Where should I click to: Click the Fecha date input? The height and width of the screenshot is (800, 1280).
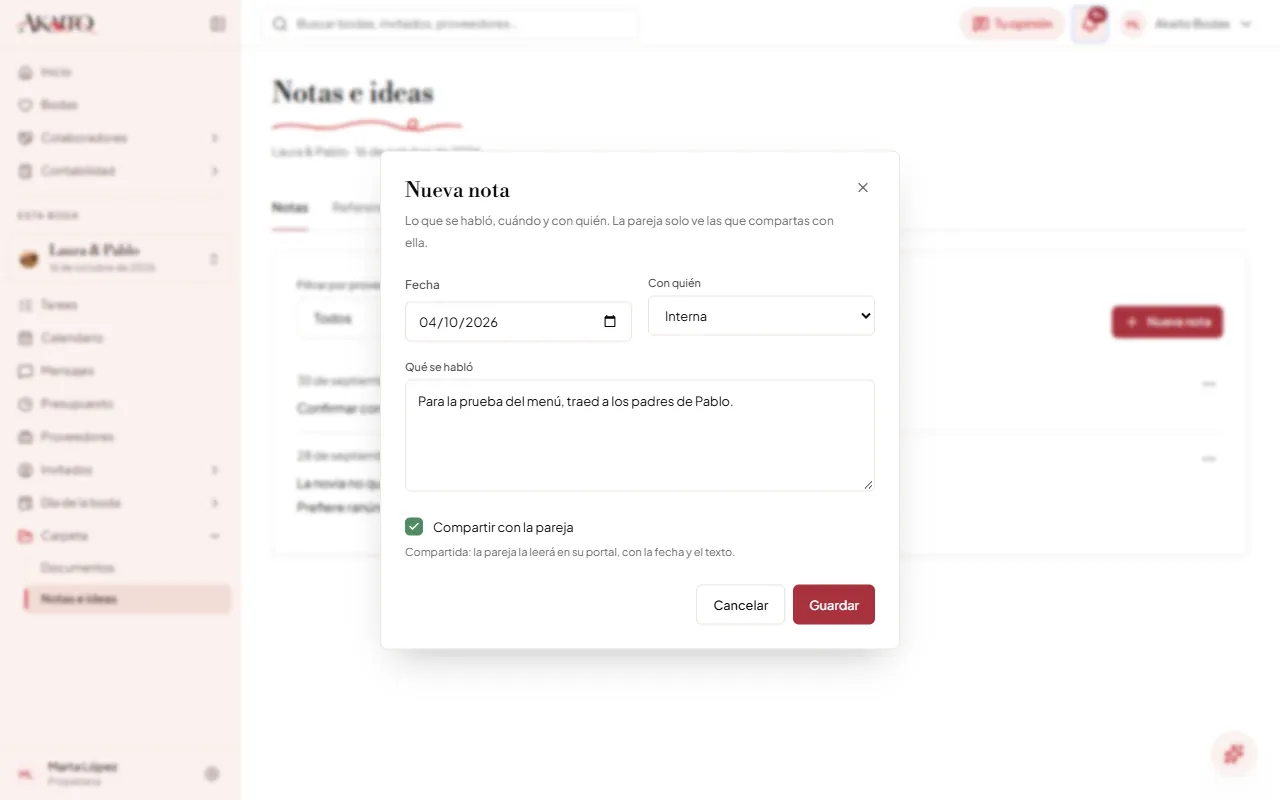click(x=518, y=322)
